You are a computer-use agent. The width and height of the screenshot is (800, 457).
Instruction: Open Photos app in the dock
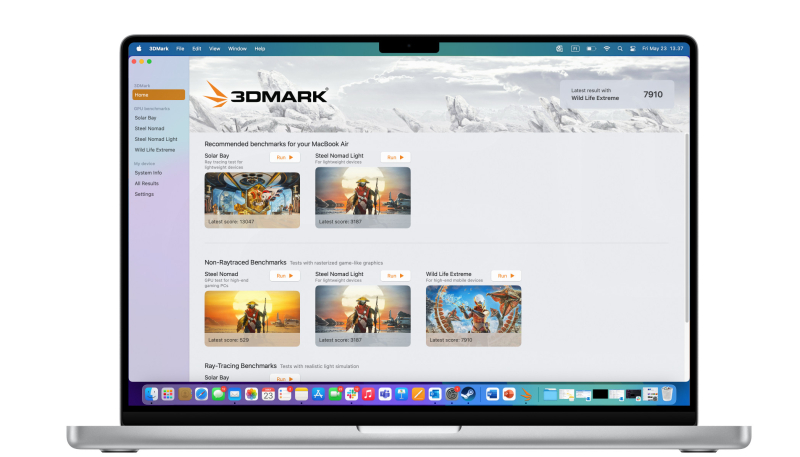[252, 394]
